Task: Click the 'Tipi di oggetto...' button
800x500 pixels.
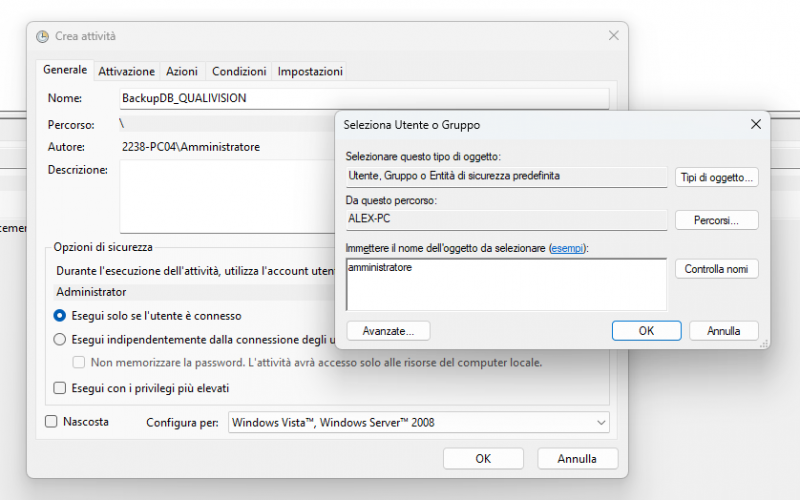Action: (x=717, y=177)
